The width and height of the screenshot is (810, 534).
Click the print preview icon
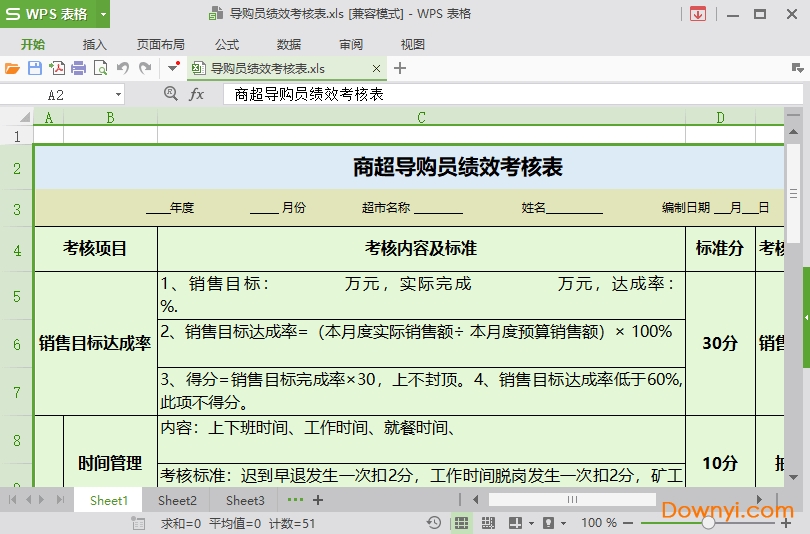[x=101, y=68]
